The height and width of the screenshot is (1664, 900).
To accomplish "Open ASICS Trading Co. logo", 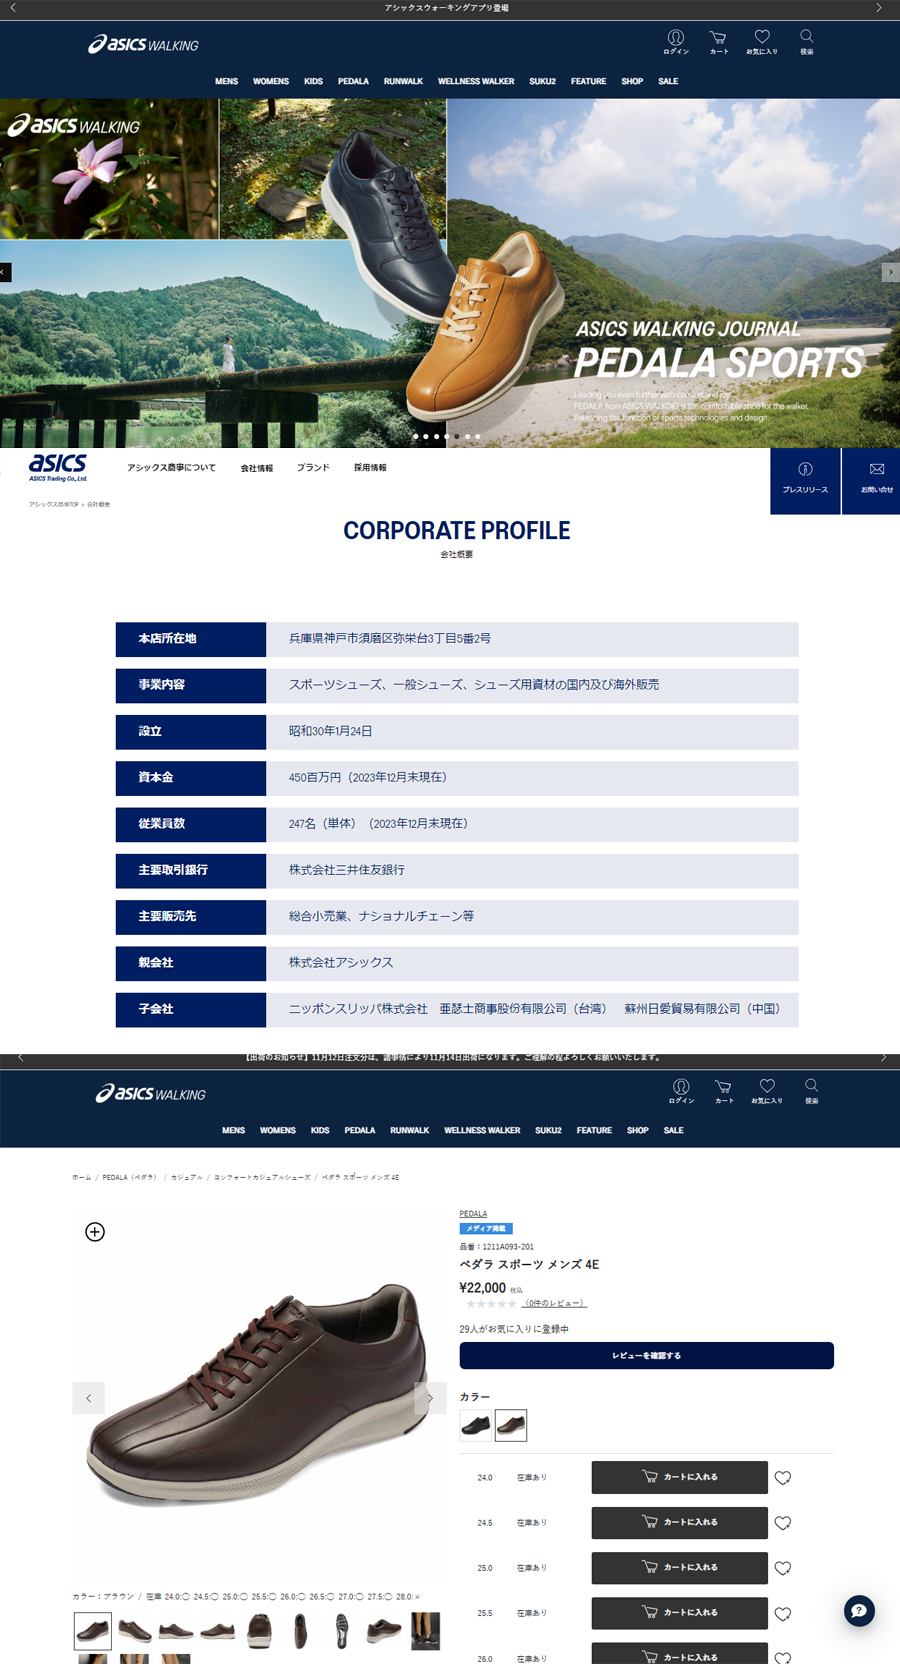I will 58,467.
